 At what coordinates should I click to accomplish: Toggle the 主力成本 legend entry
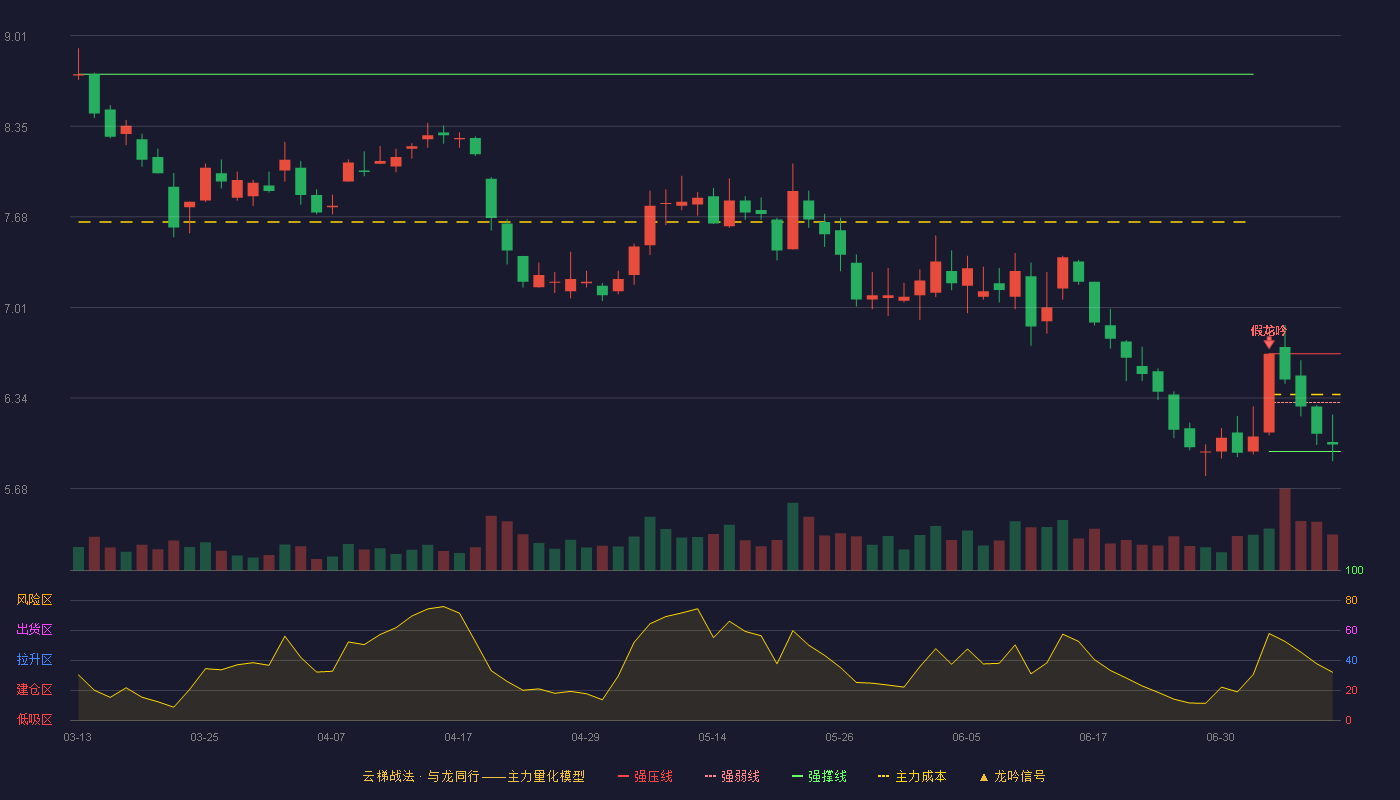coord(912,776)
